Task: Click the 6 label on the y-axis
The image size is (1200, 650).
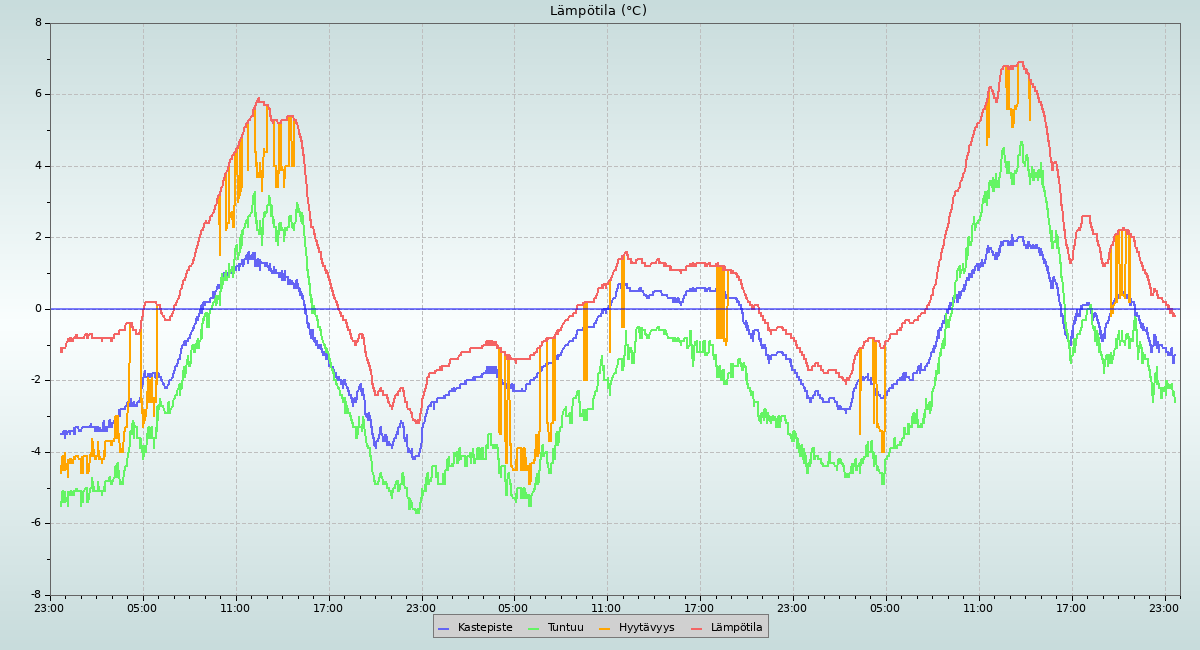Action: pyautogui.click(x=38, y=94)
